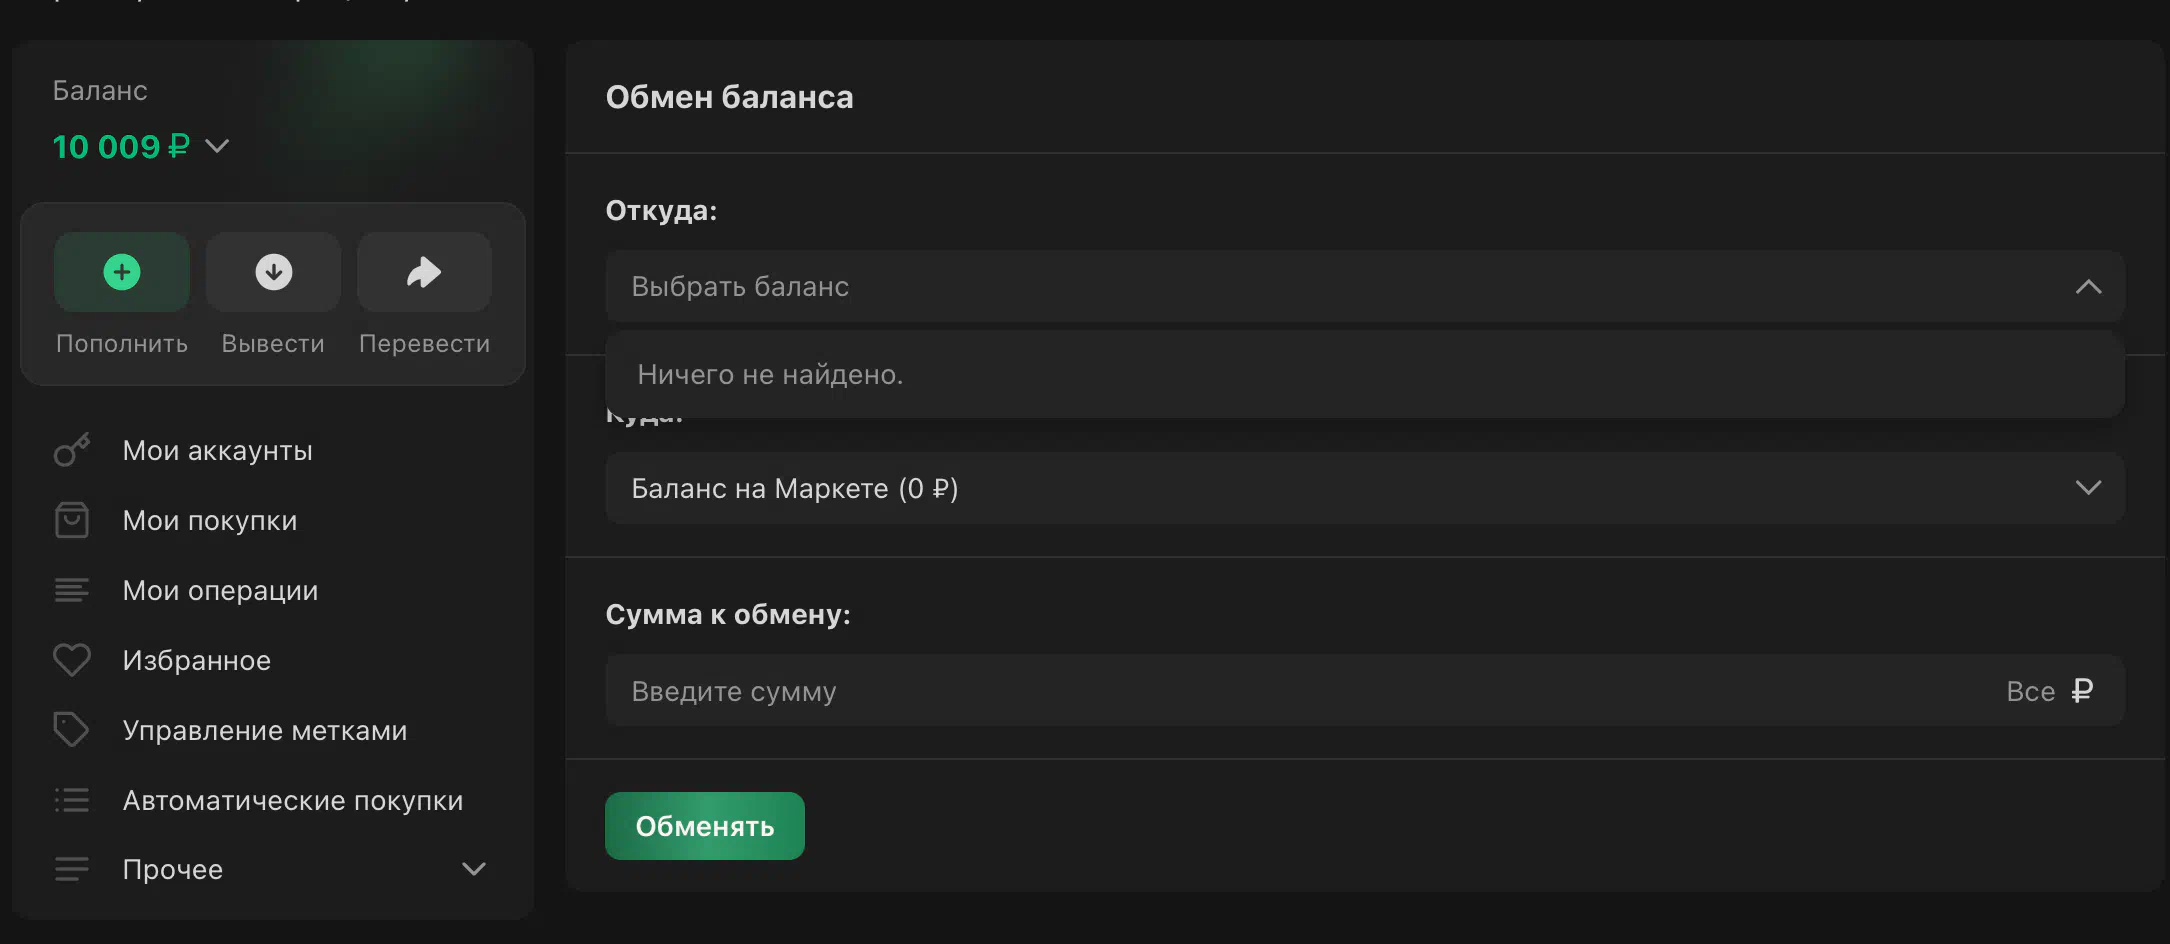Viewport: 2170px width, 944px height.
Task: Go to 'Мои операции' section
Action: coord(220,591)
